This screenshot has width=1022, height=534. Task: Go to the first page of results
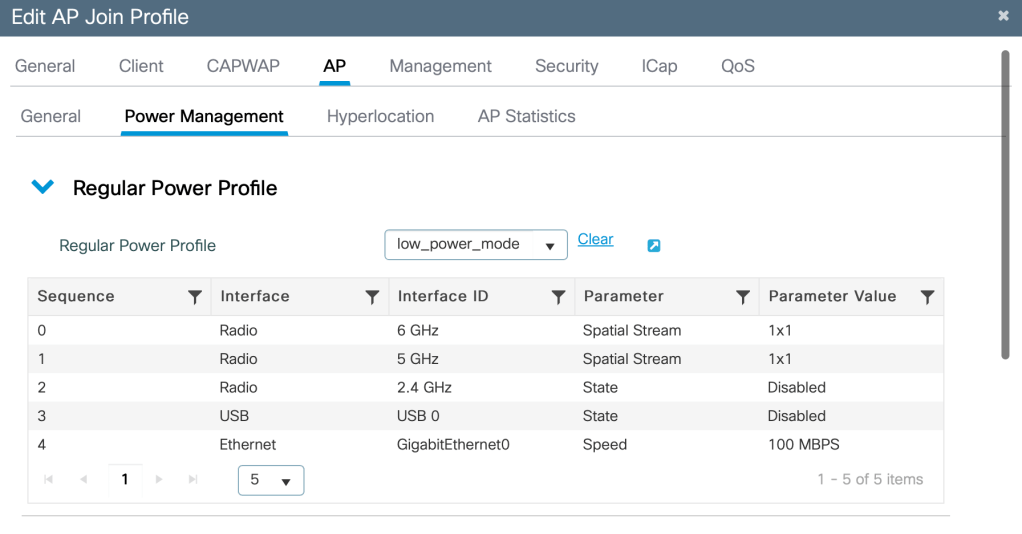(x=49, y=480)
